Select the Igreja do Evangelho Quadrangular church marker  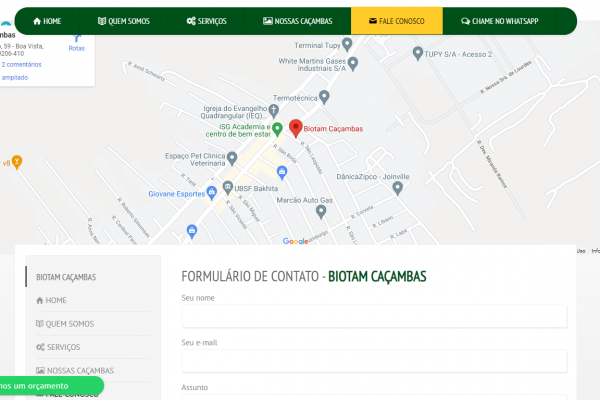click(x=274, y=111)
